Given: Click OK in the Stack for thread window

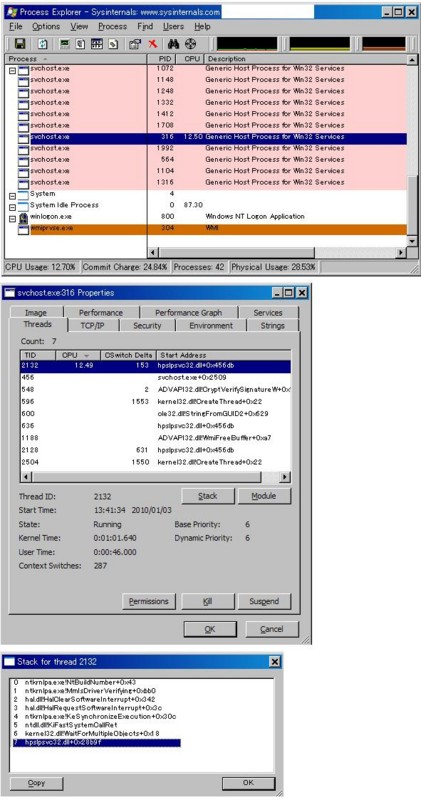Looking at the screenshot, I should [249, 783].
